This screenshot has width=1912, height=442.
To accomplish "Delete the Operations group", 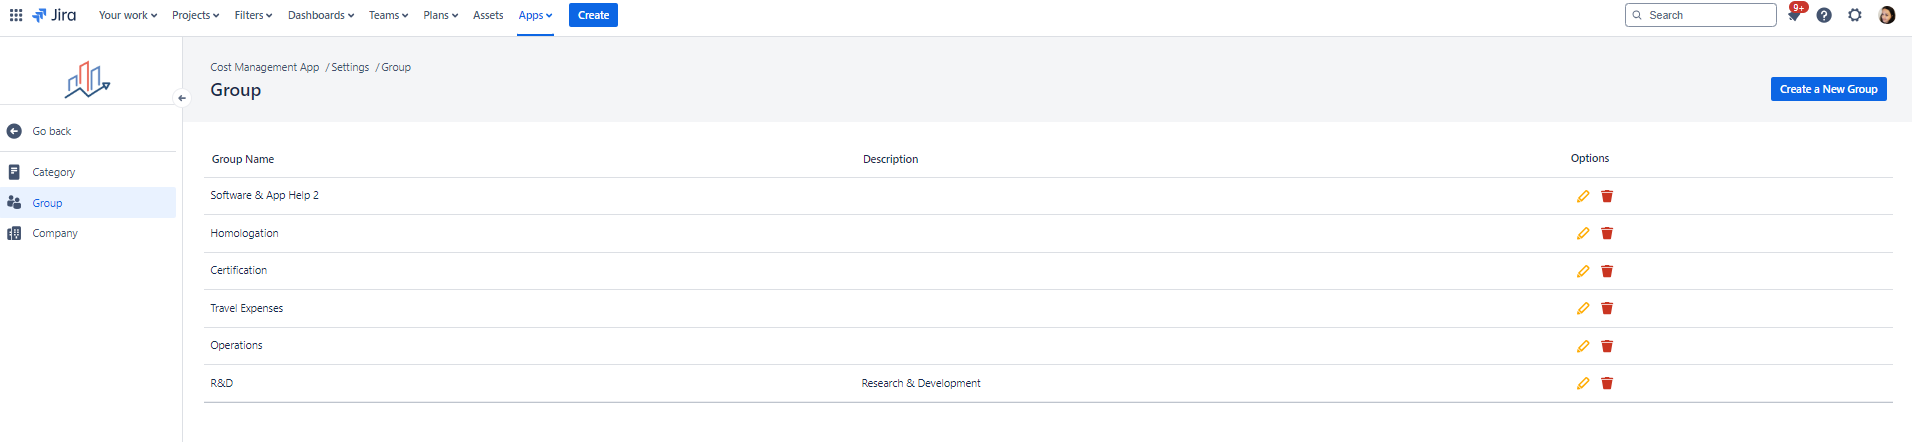I will click(1607, 346).
